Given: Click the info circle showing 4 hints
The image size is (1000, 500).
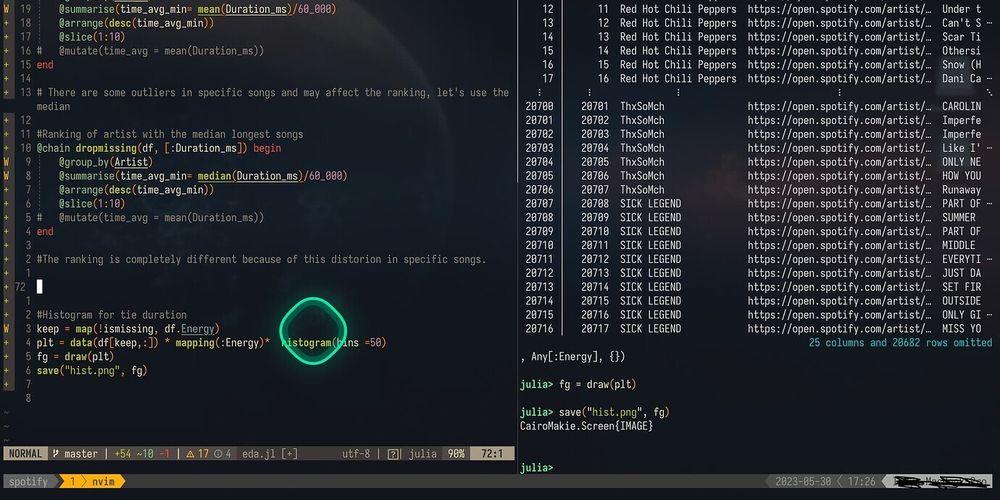Looking at the screenshot, I should coord(217,453).
